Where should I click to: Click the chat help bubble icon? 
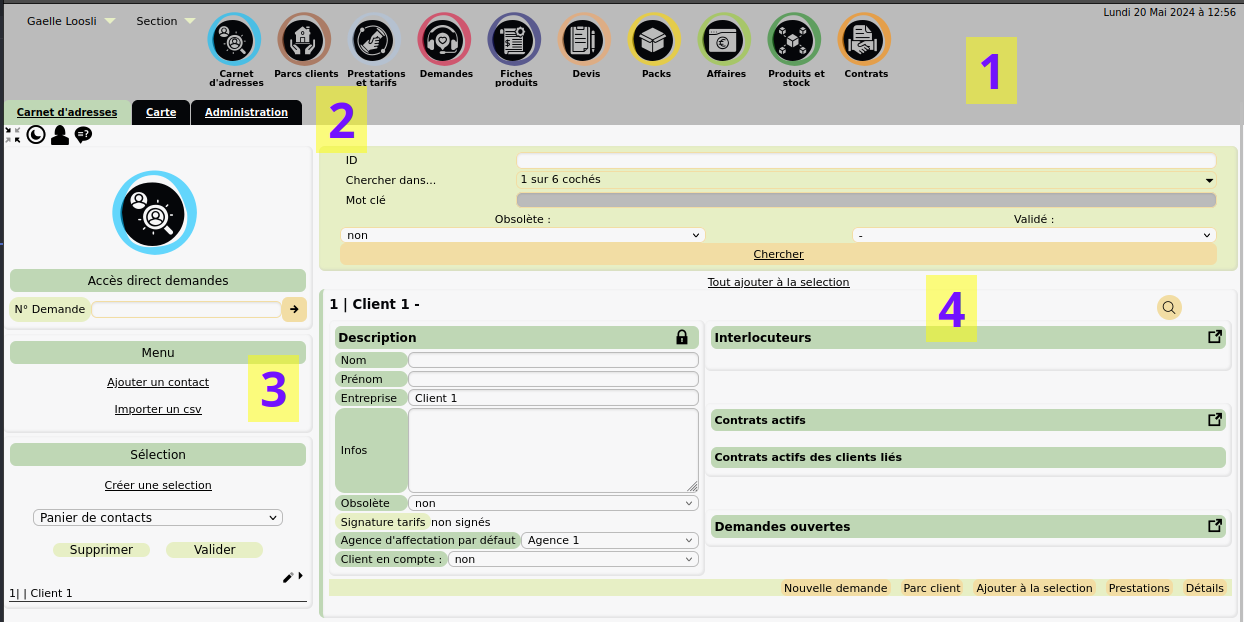coord(83,135)
